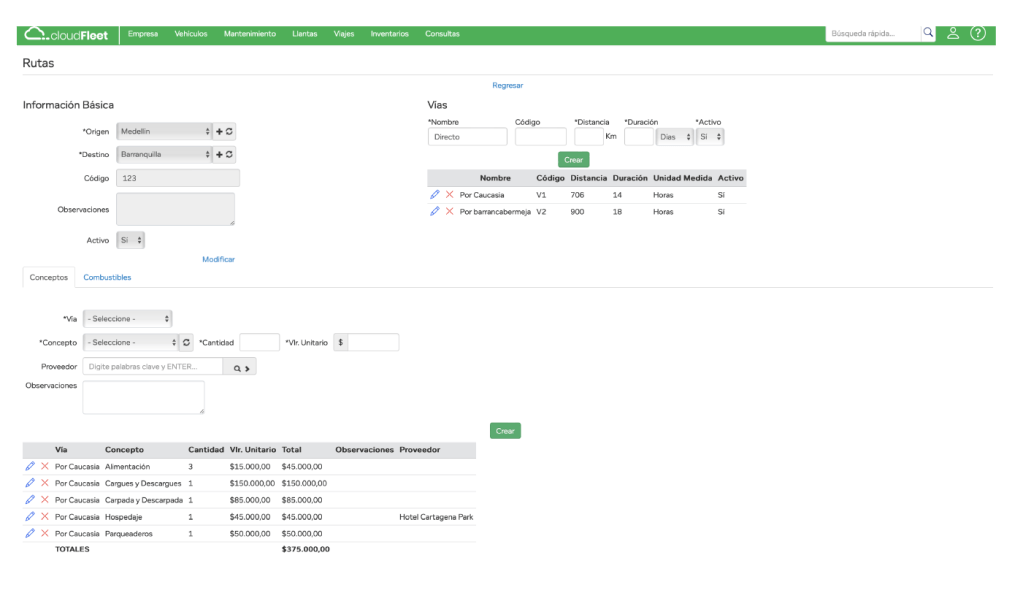Image resolution: width=1023 pixels, height=593 pixels.
Task: Click the Nombre field containing Directo
Action: [x=467, y=137]
